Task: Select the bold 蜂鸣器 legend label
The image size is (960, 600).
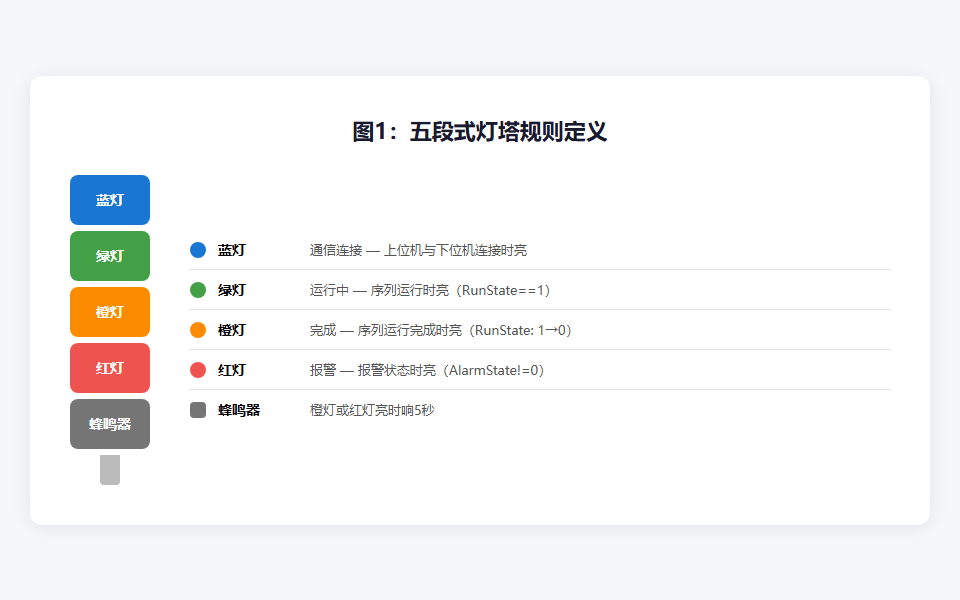Action: (x=239, y=410)
